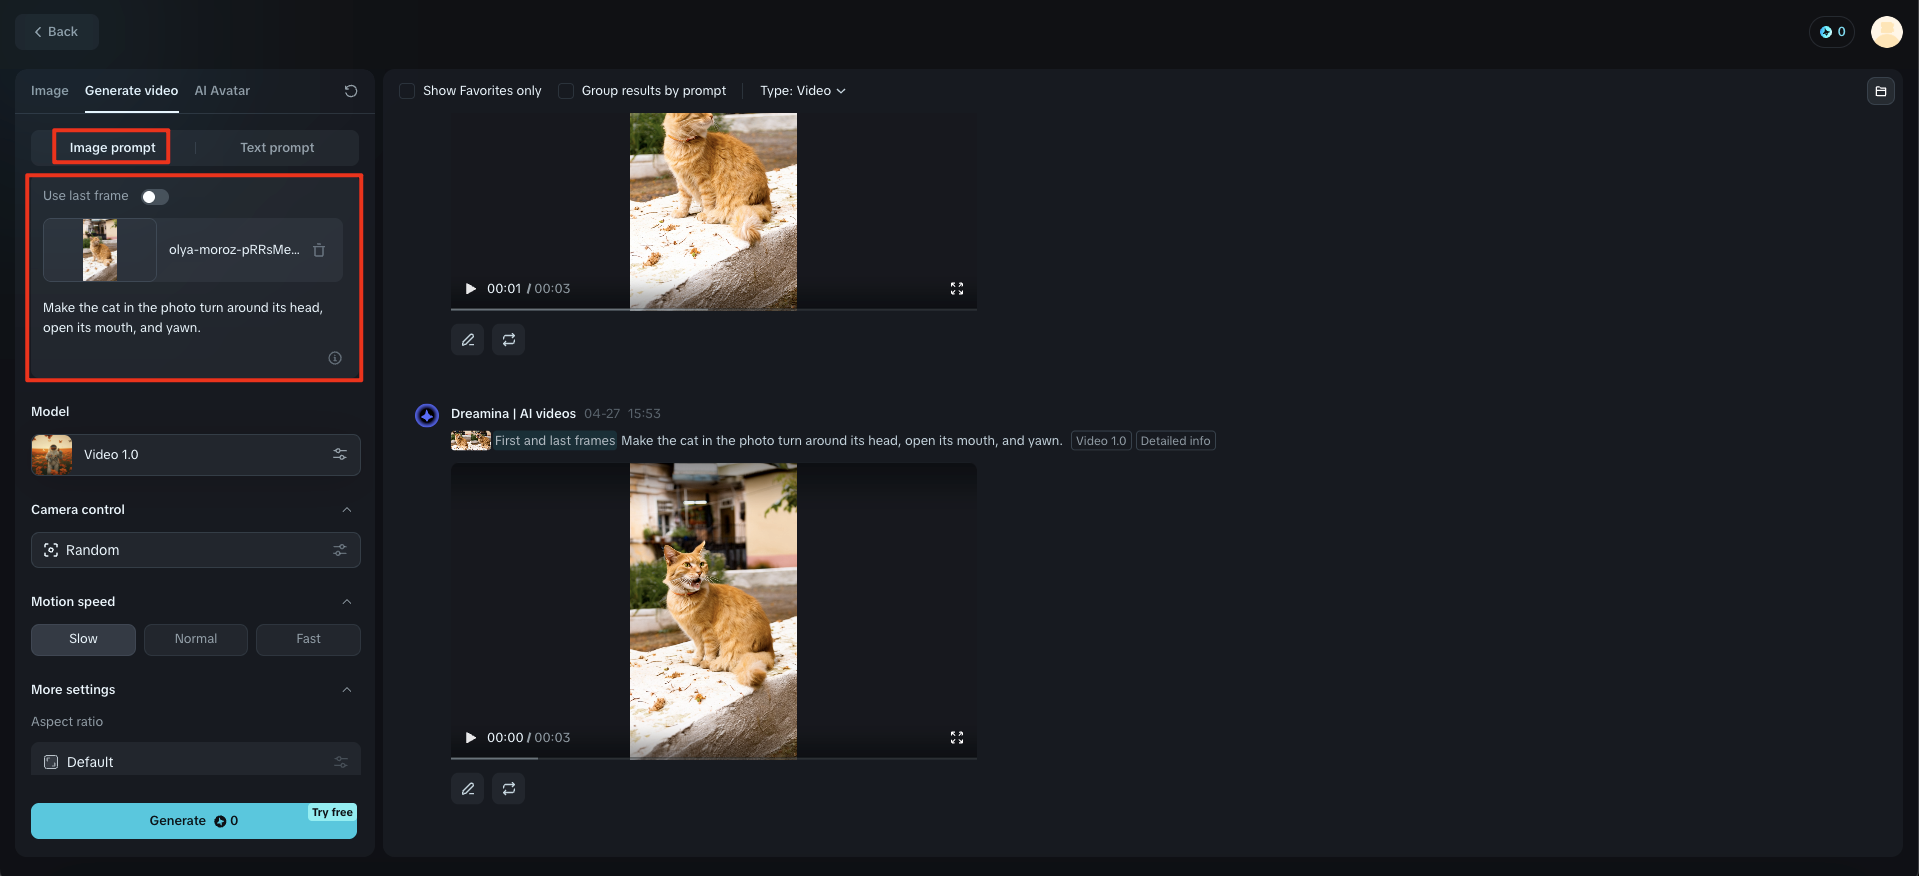Regenerate the first cat video result
Screen dimensions: 1919x876
509,340
